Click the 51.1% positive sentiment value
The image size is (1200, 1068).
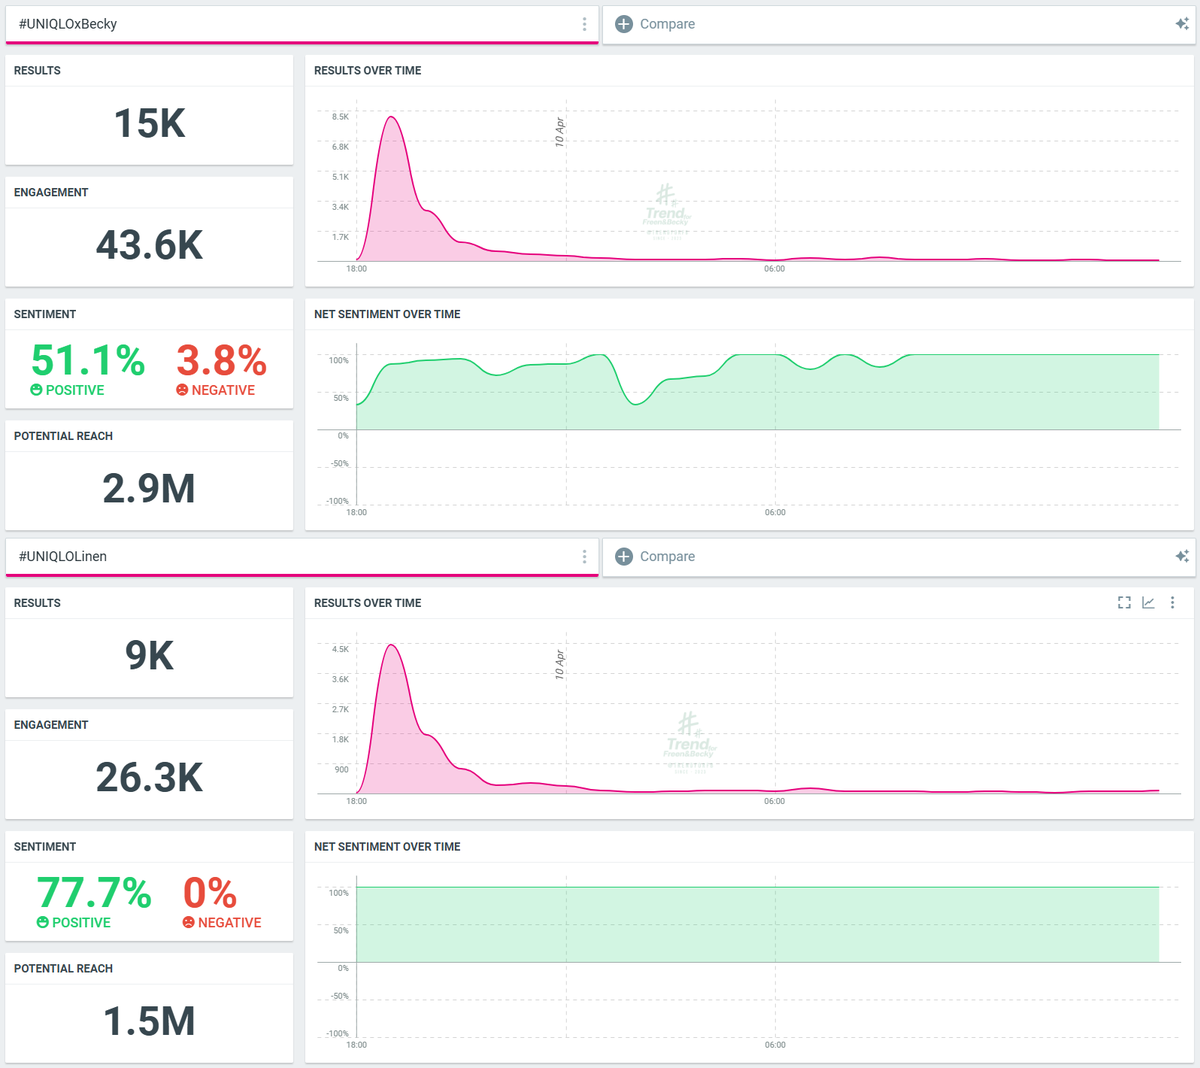[x=88, y=360]
